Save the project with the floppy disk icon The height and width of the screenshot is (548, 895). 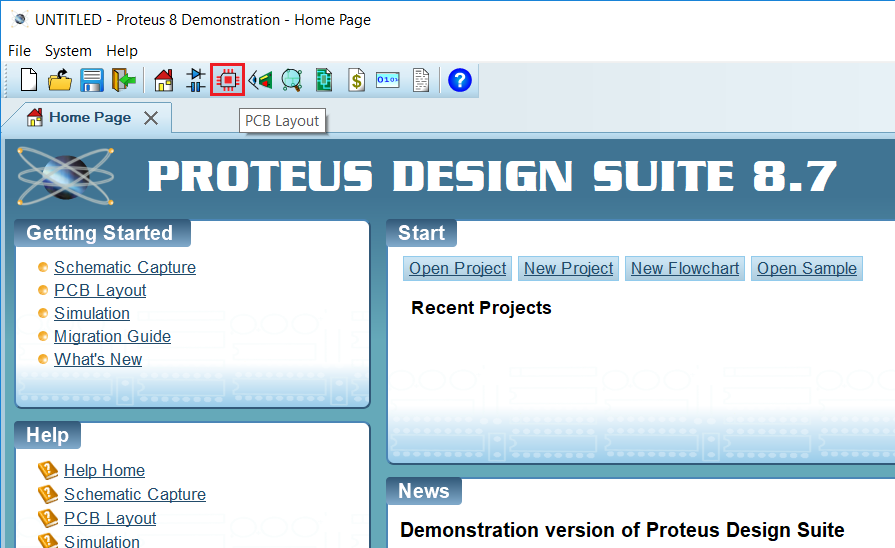pyautogui.click(x=92, y=80)
